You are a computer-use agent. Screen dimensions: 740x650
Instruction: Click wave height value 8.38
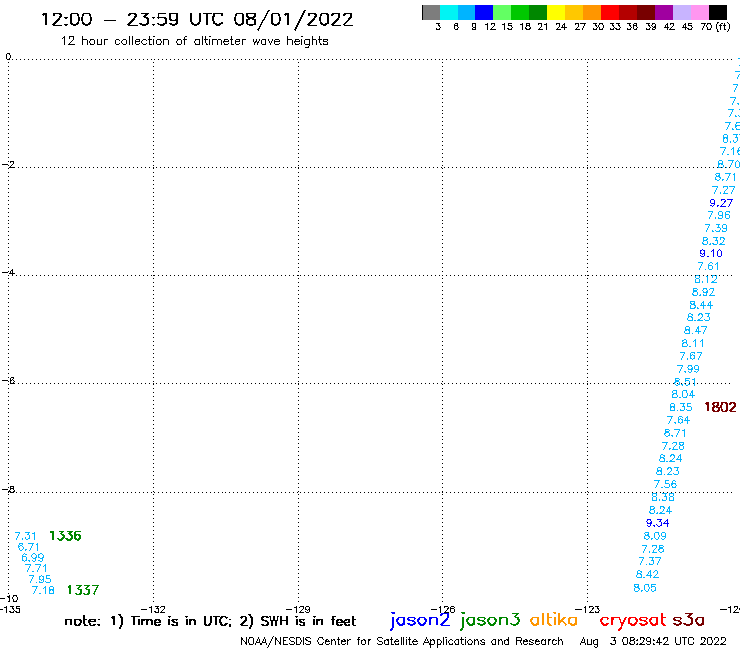click(663, 497)
